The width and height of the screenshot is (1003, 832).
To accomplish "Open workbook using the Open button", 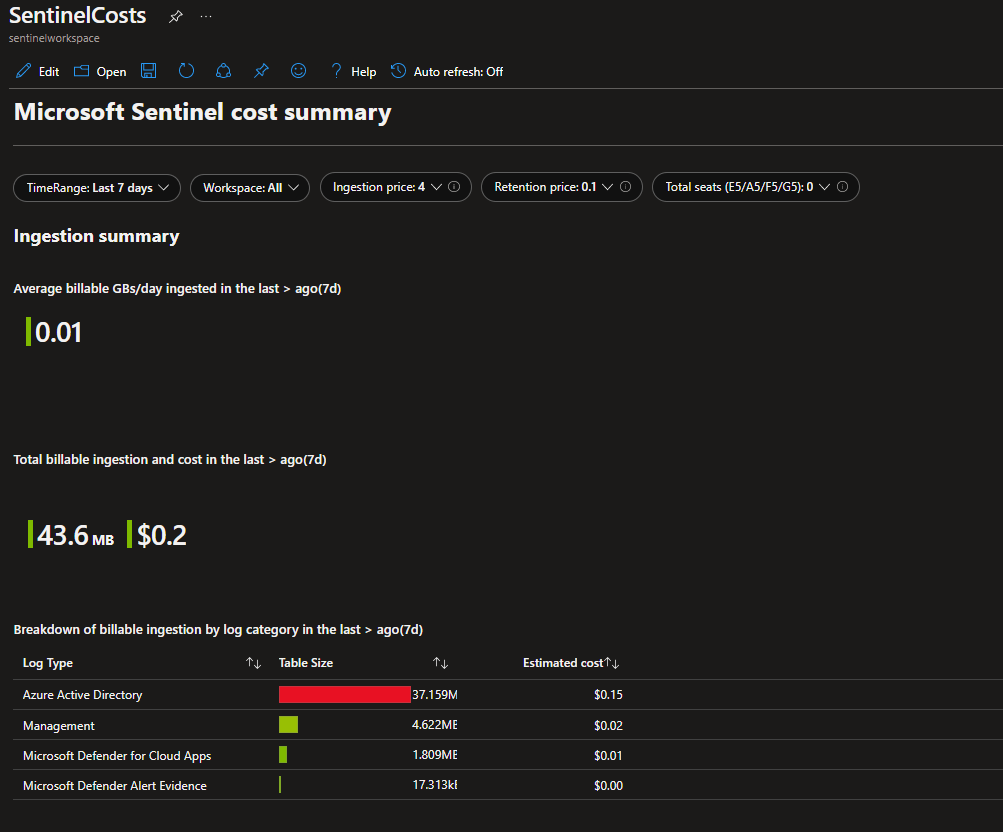I will tap(100, 72).
